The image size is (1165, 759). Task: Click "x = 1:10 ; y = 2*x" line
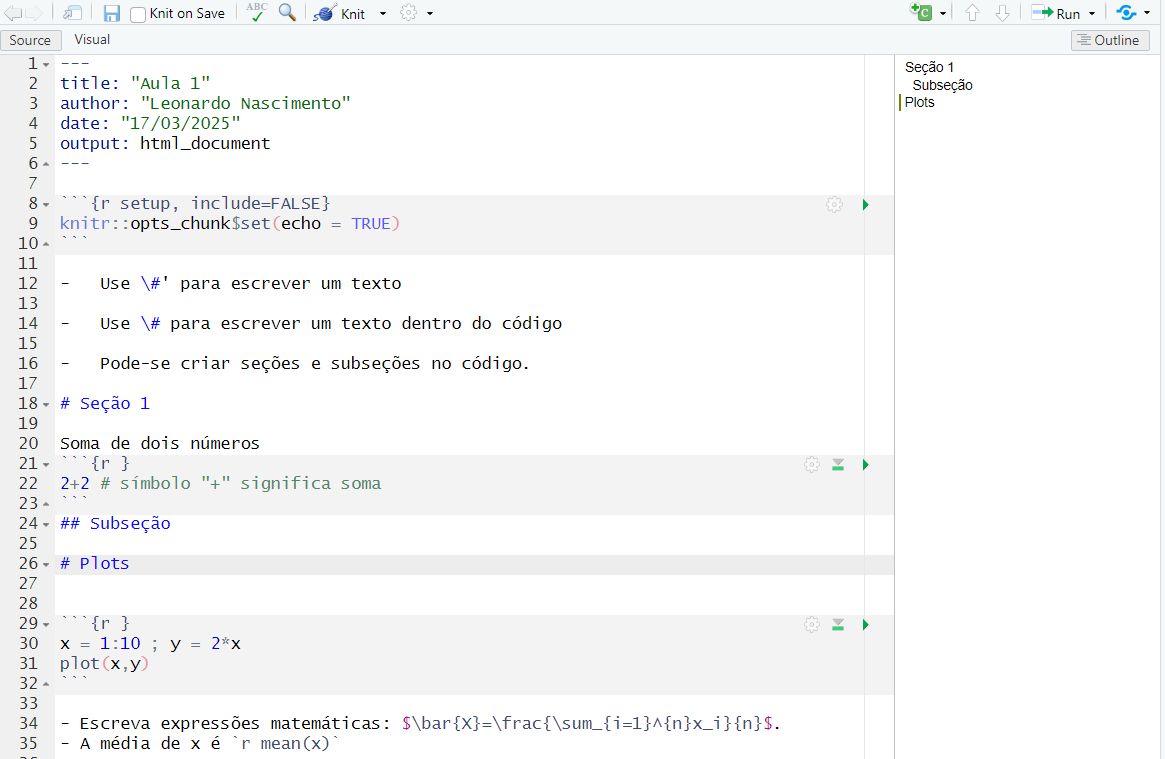click(x=150, y=644)
